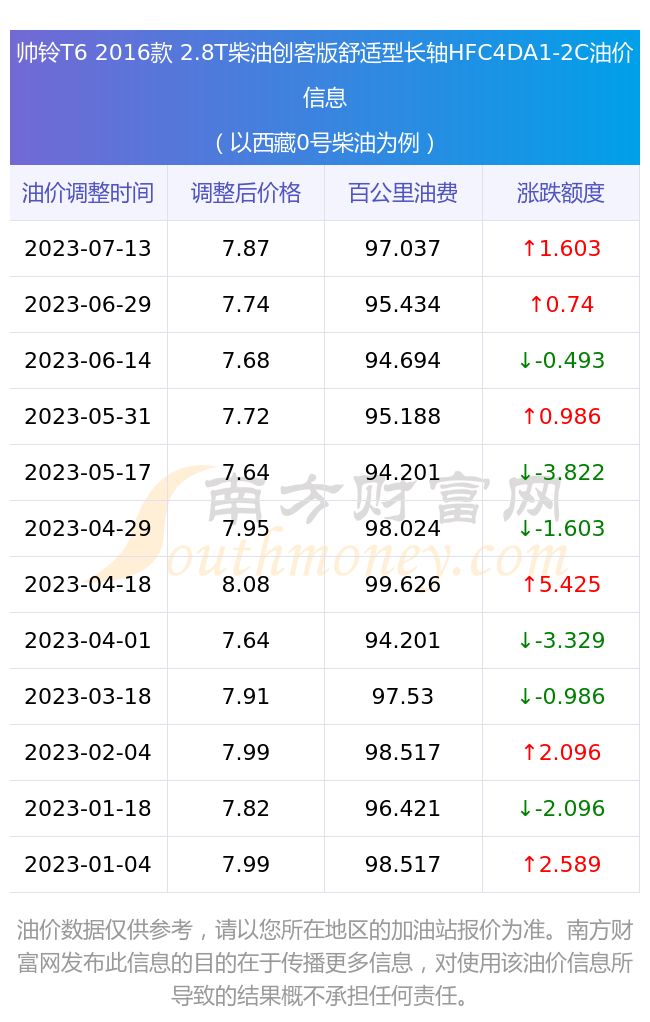
Task: Select the date cell 2023-01-04
Action: point(88,865)
